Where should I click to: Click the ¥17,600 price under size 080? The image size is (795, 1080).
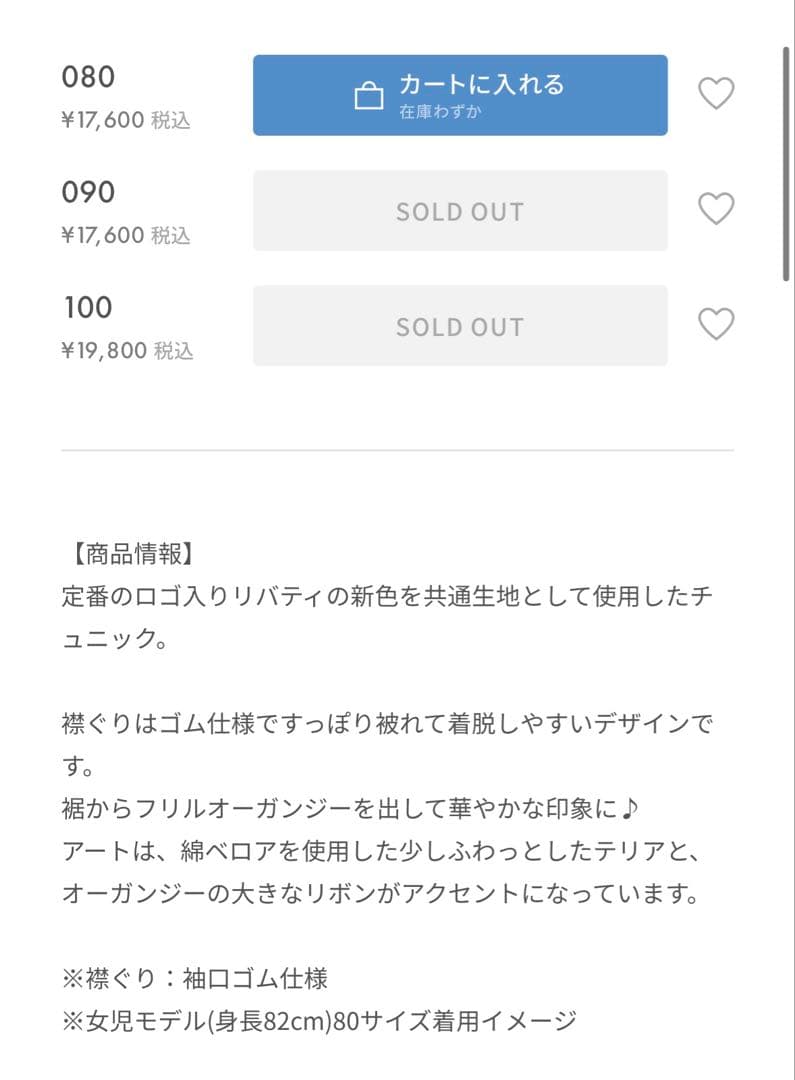coord(103,121)
